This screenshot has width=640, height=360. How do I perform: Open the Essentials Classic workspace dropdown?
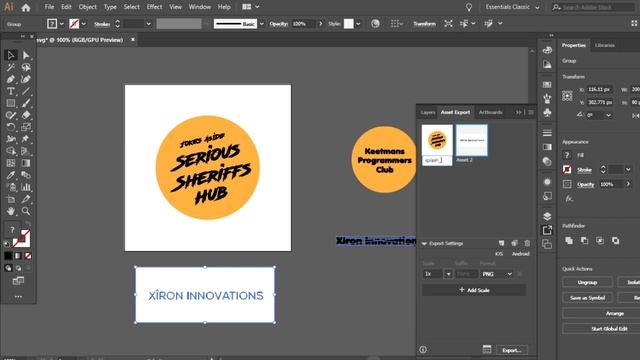point(512,7)
